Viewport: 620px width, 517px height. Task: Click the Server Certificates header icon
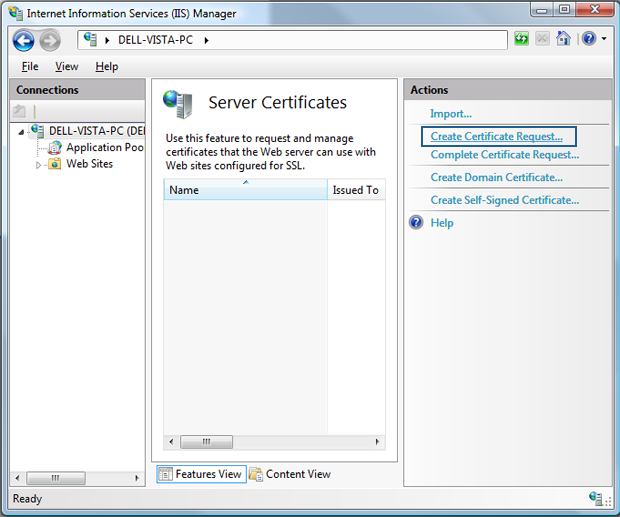(179, 104)
